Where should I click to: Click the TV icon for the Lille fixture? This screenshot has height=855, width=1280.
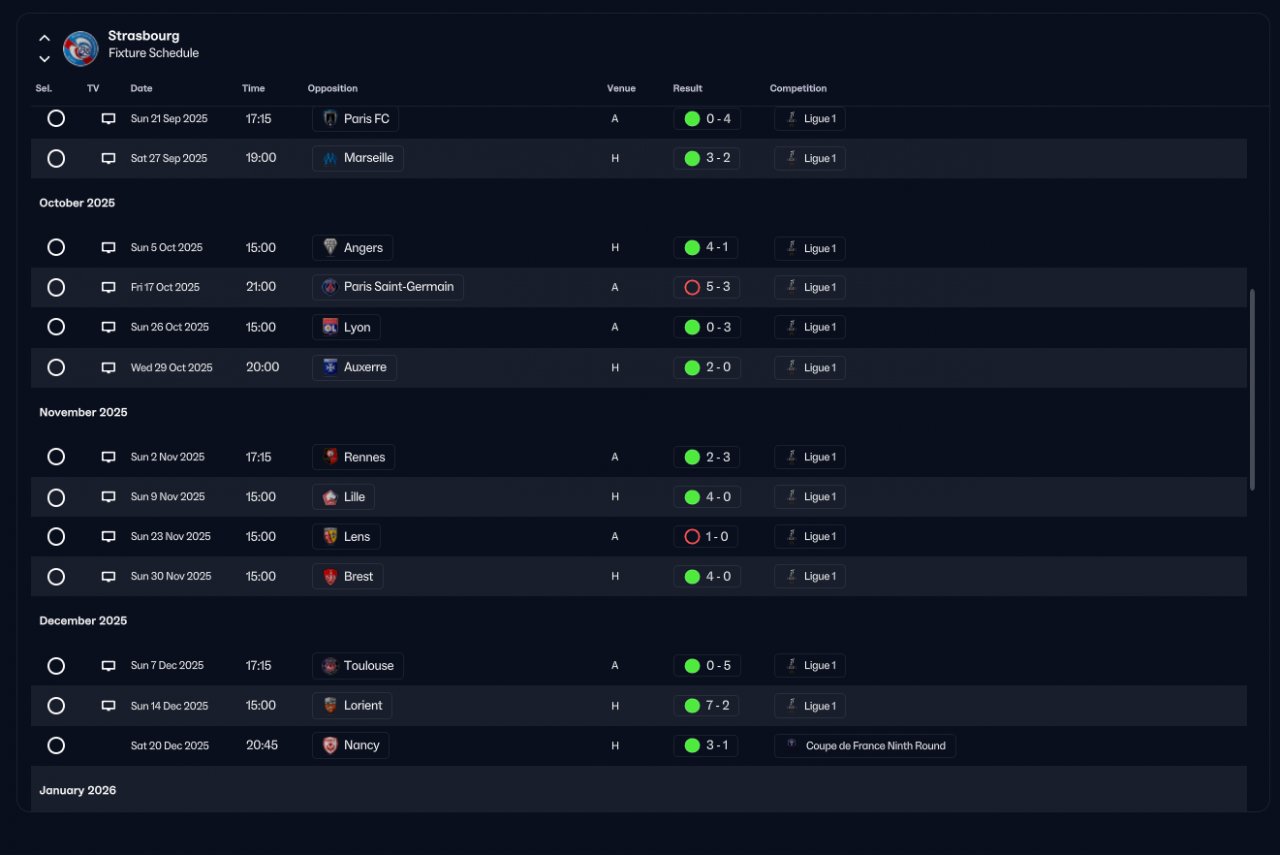pyautogui.click(x=109, y=497)
